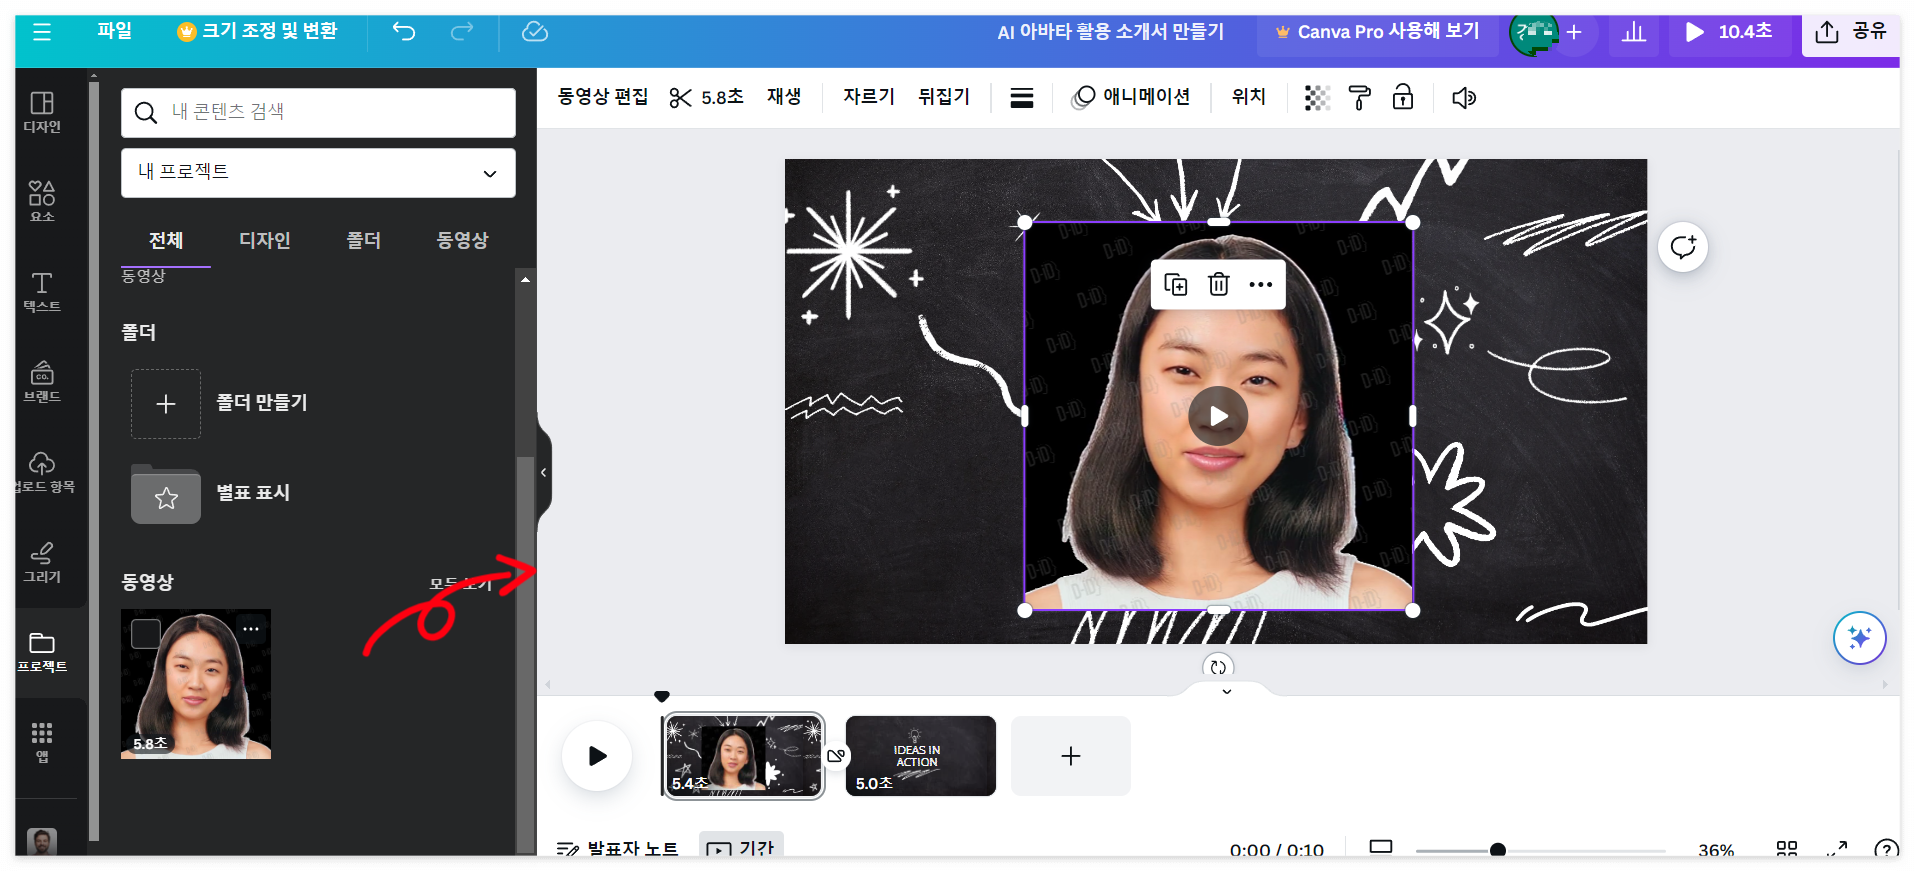Screen dimensions: 1915x871
Task: Open 발표자 노트 presenter notes
Action: [x=618, y=848]
